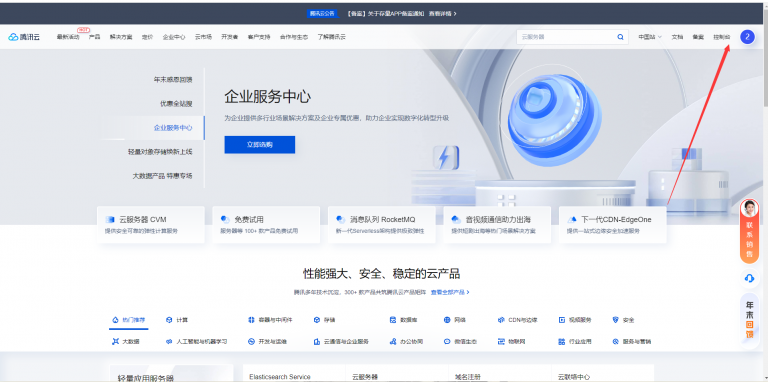Click the 腾讯云公告 badge
This screenshot has width=768, height=382.
pyautogui.click(x=322, y=14)
